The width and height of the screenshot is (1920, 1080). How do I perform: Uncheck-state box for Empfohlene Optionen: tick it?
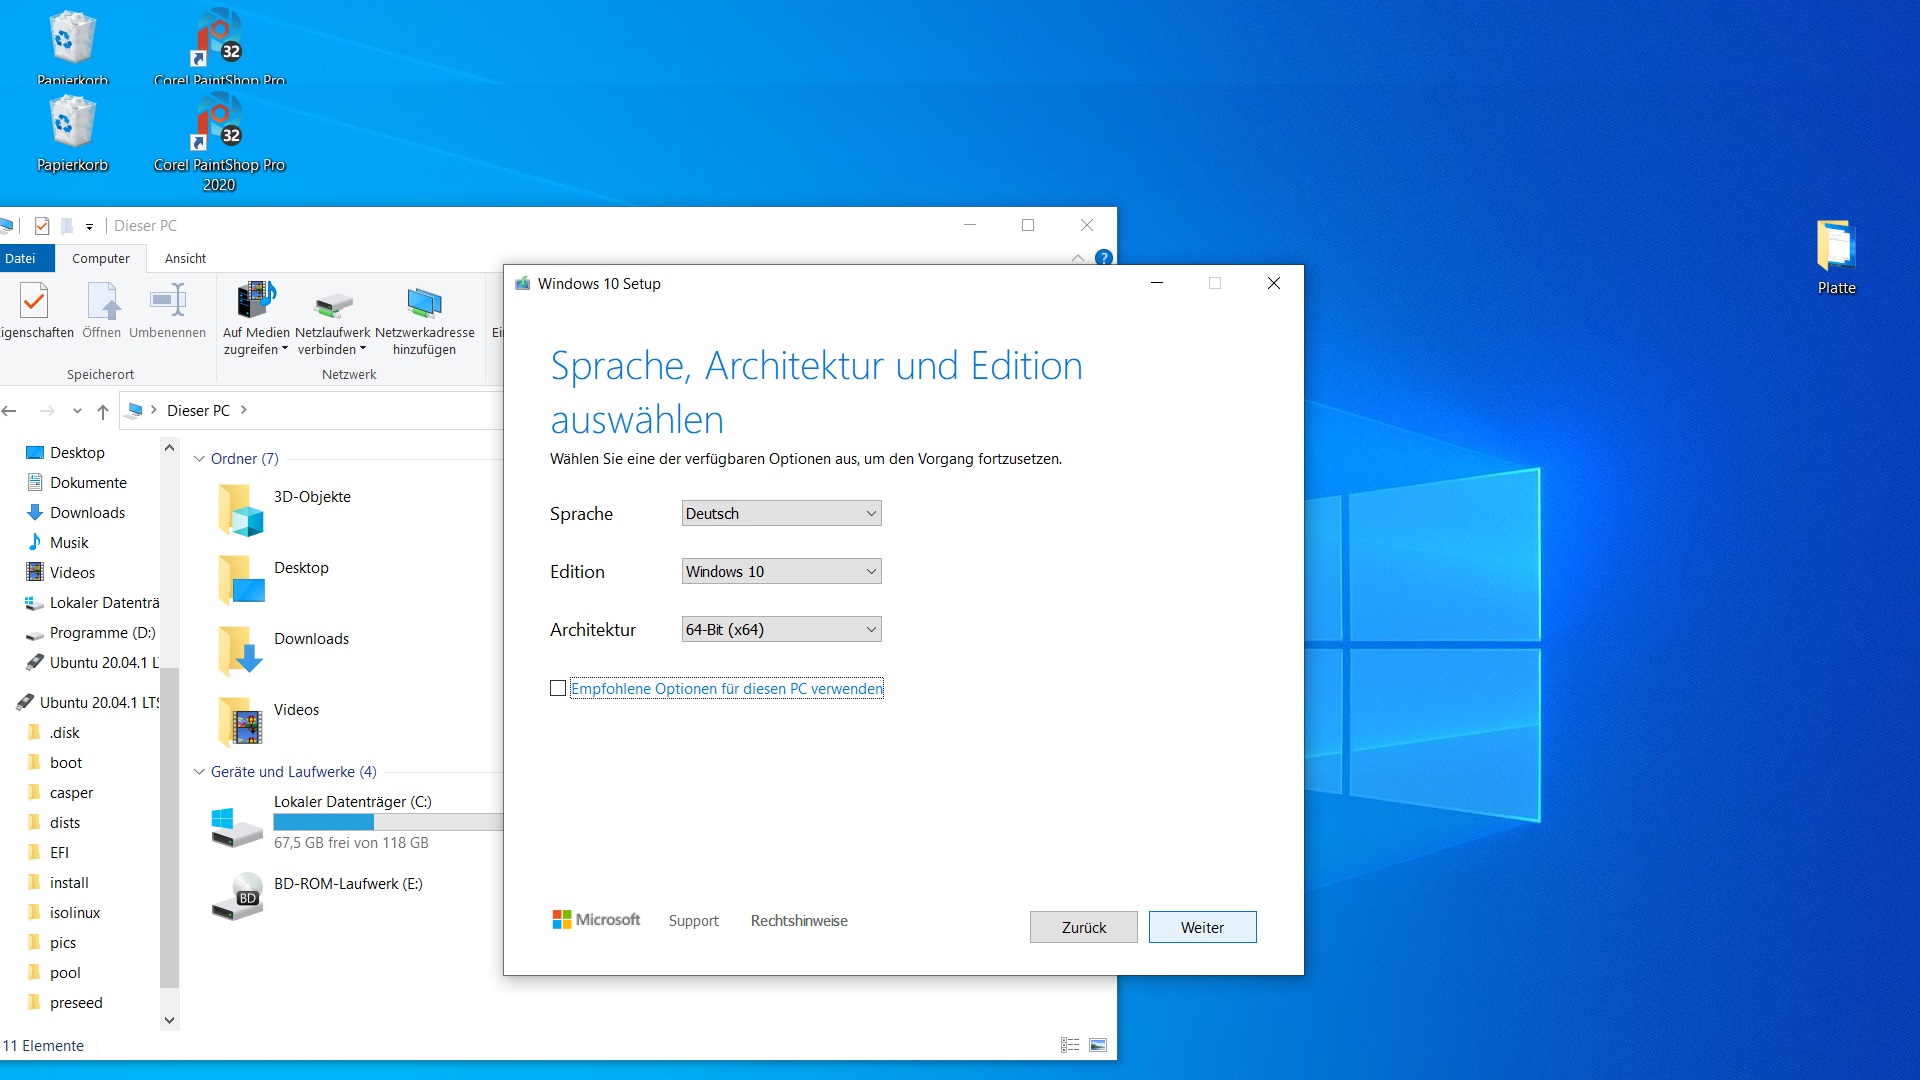point(558,688)
